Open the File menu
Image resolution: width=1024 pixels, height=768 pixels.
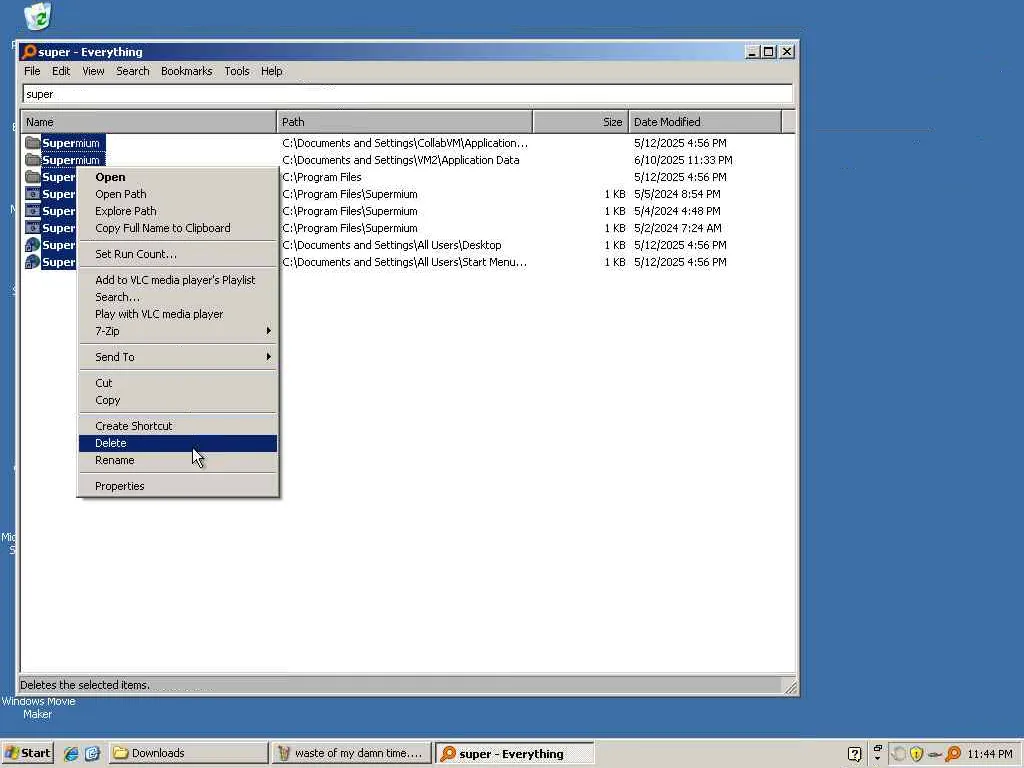click(x=32, y=71)
